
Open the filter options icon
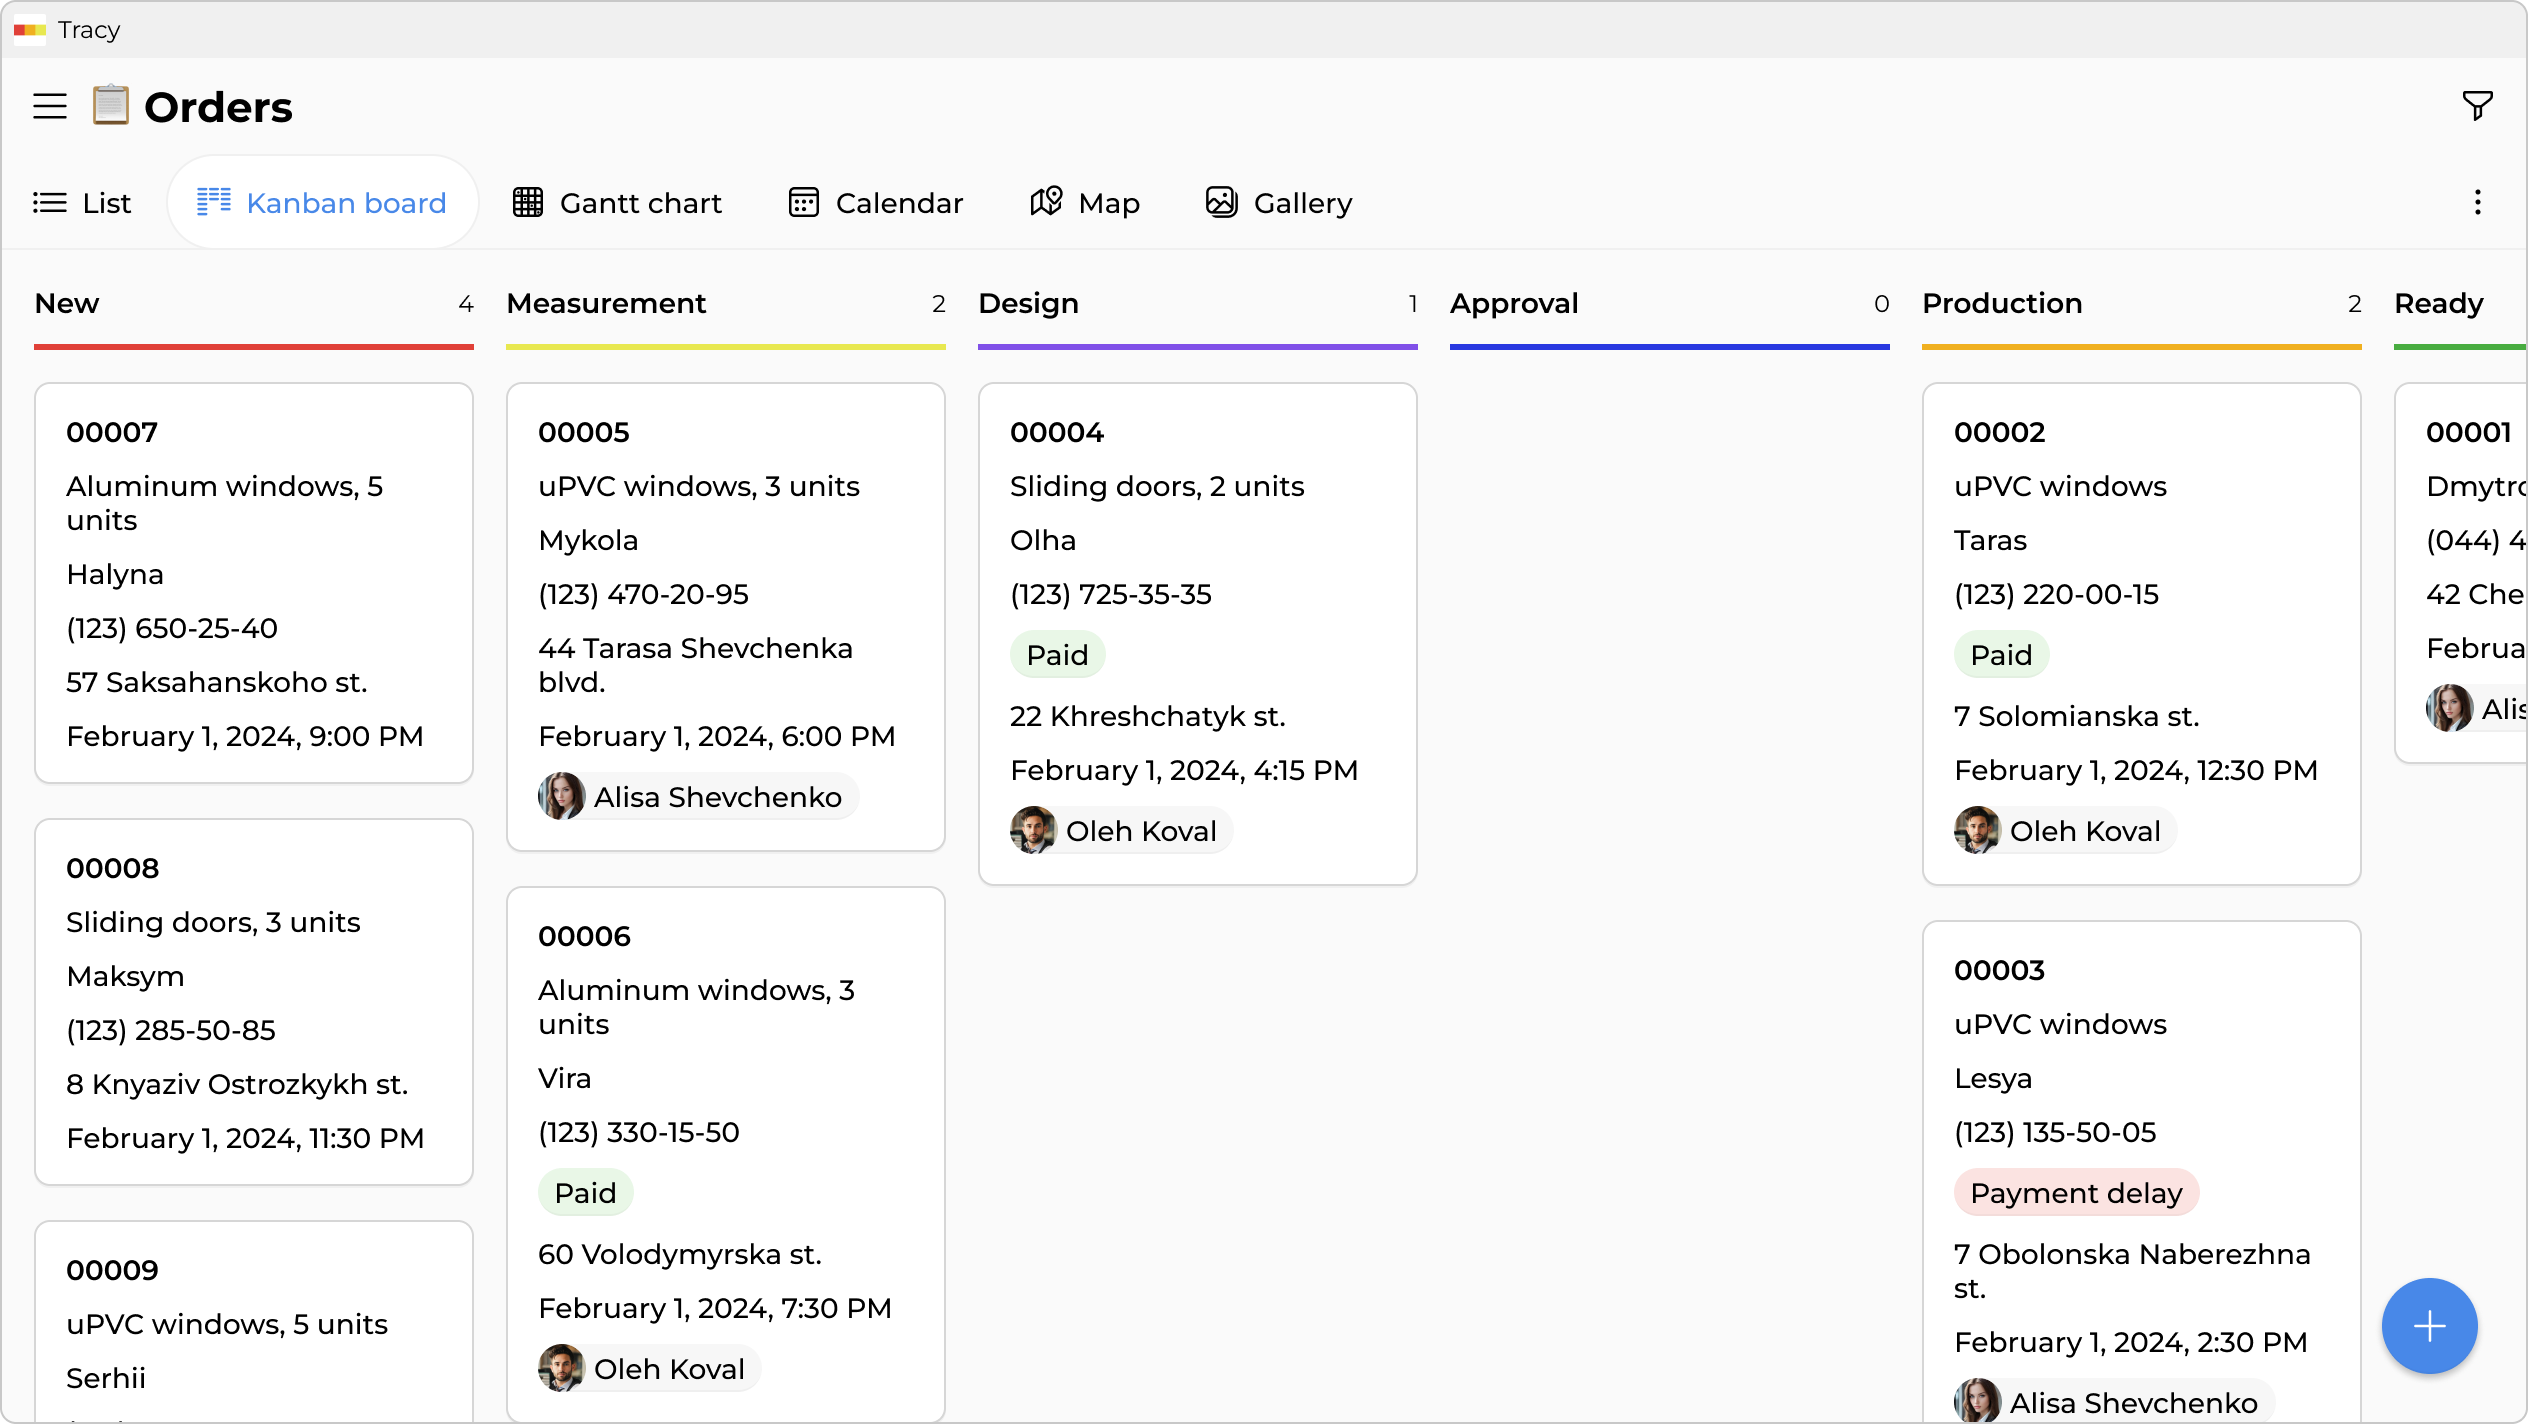pyautogui.click(x=2477, y=104)
